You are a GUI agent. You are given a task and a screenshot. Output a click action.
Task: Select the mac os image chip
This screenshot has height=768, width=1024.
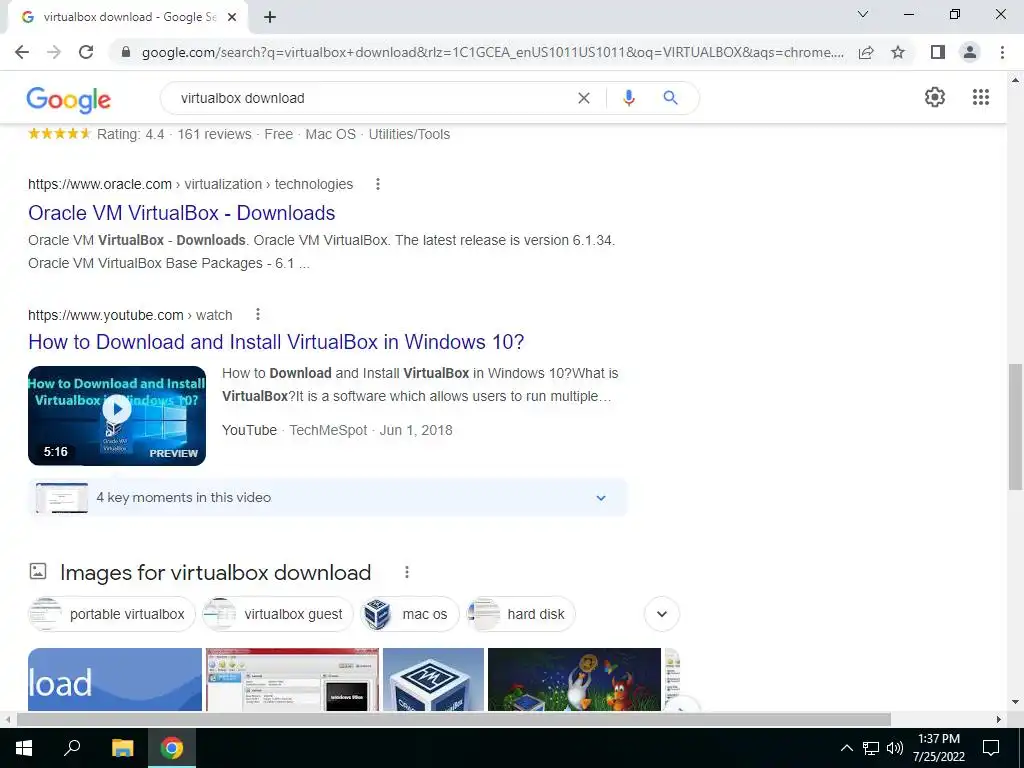[410, 614]
